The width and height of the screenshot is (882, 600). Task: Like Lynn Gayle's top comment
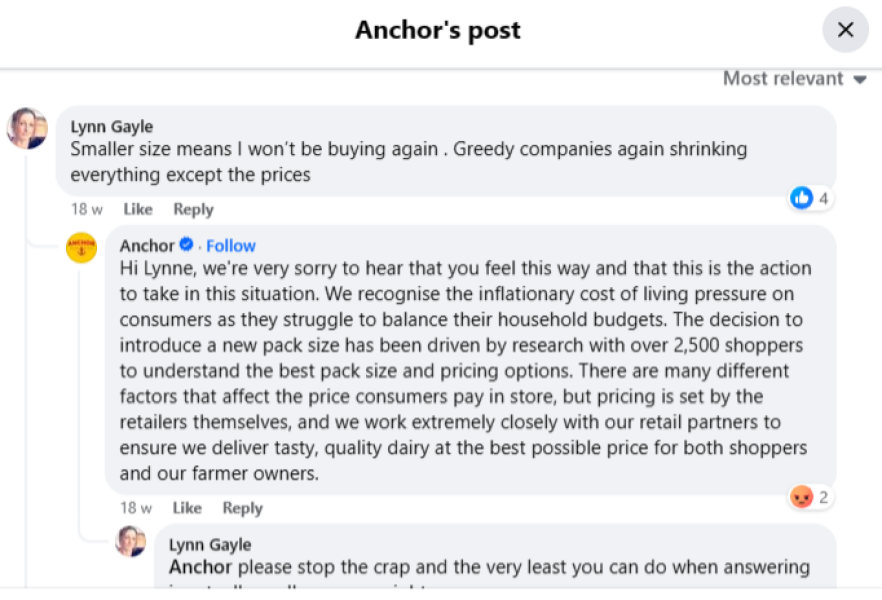tap(137, 209)
